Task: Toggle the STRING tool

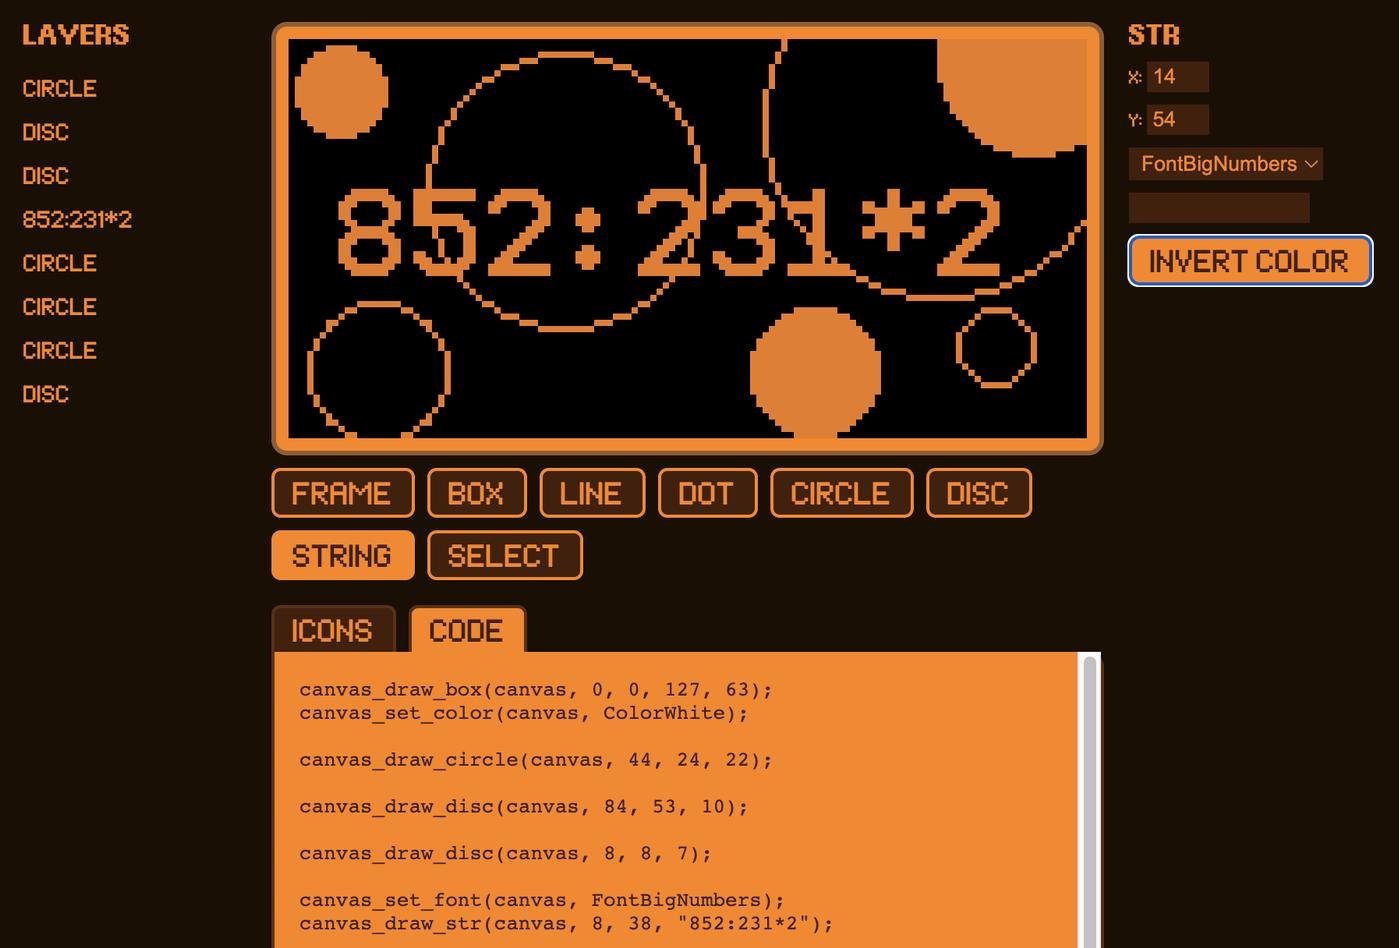Action: [342, 555]
